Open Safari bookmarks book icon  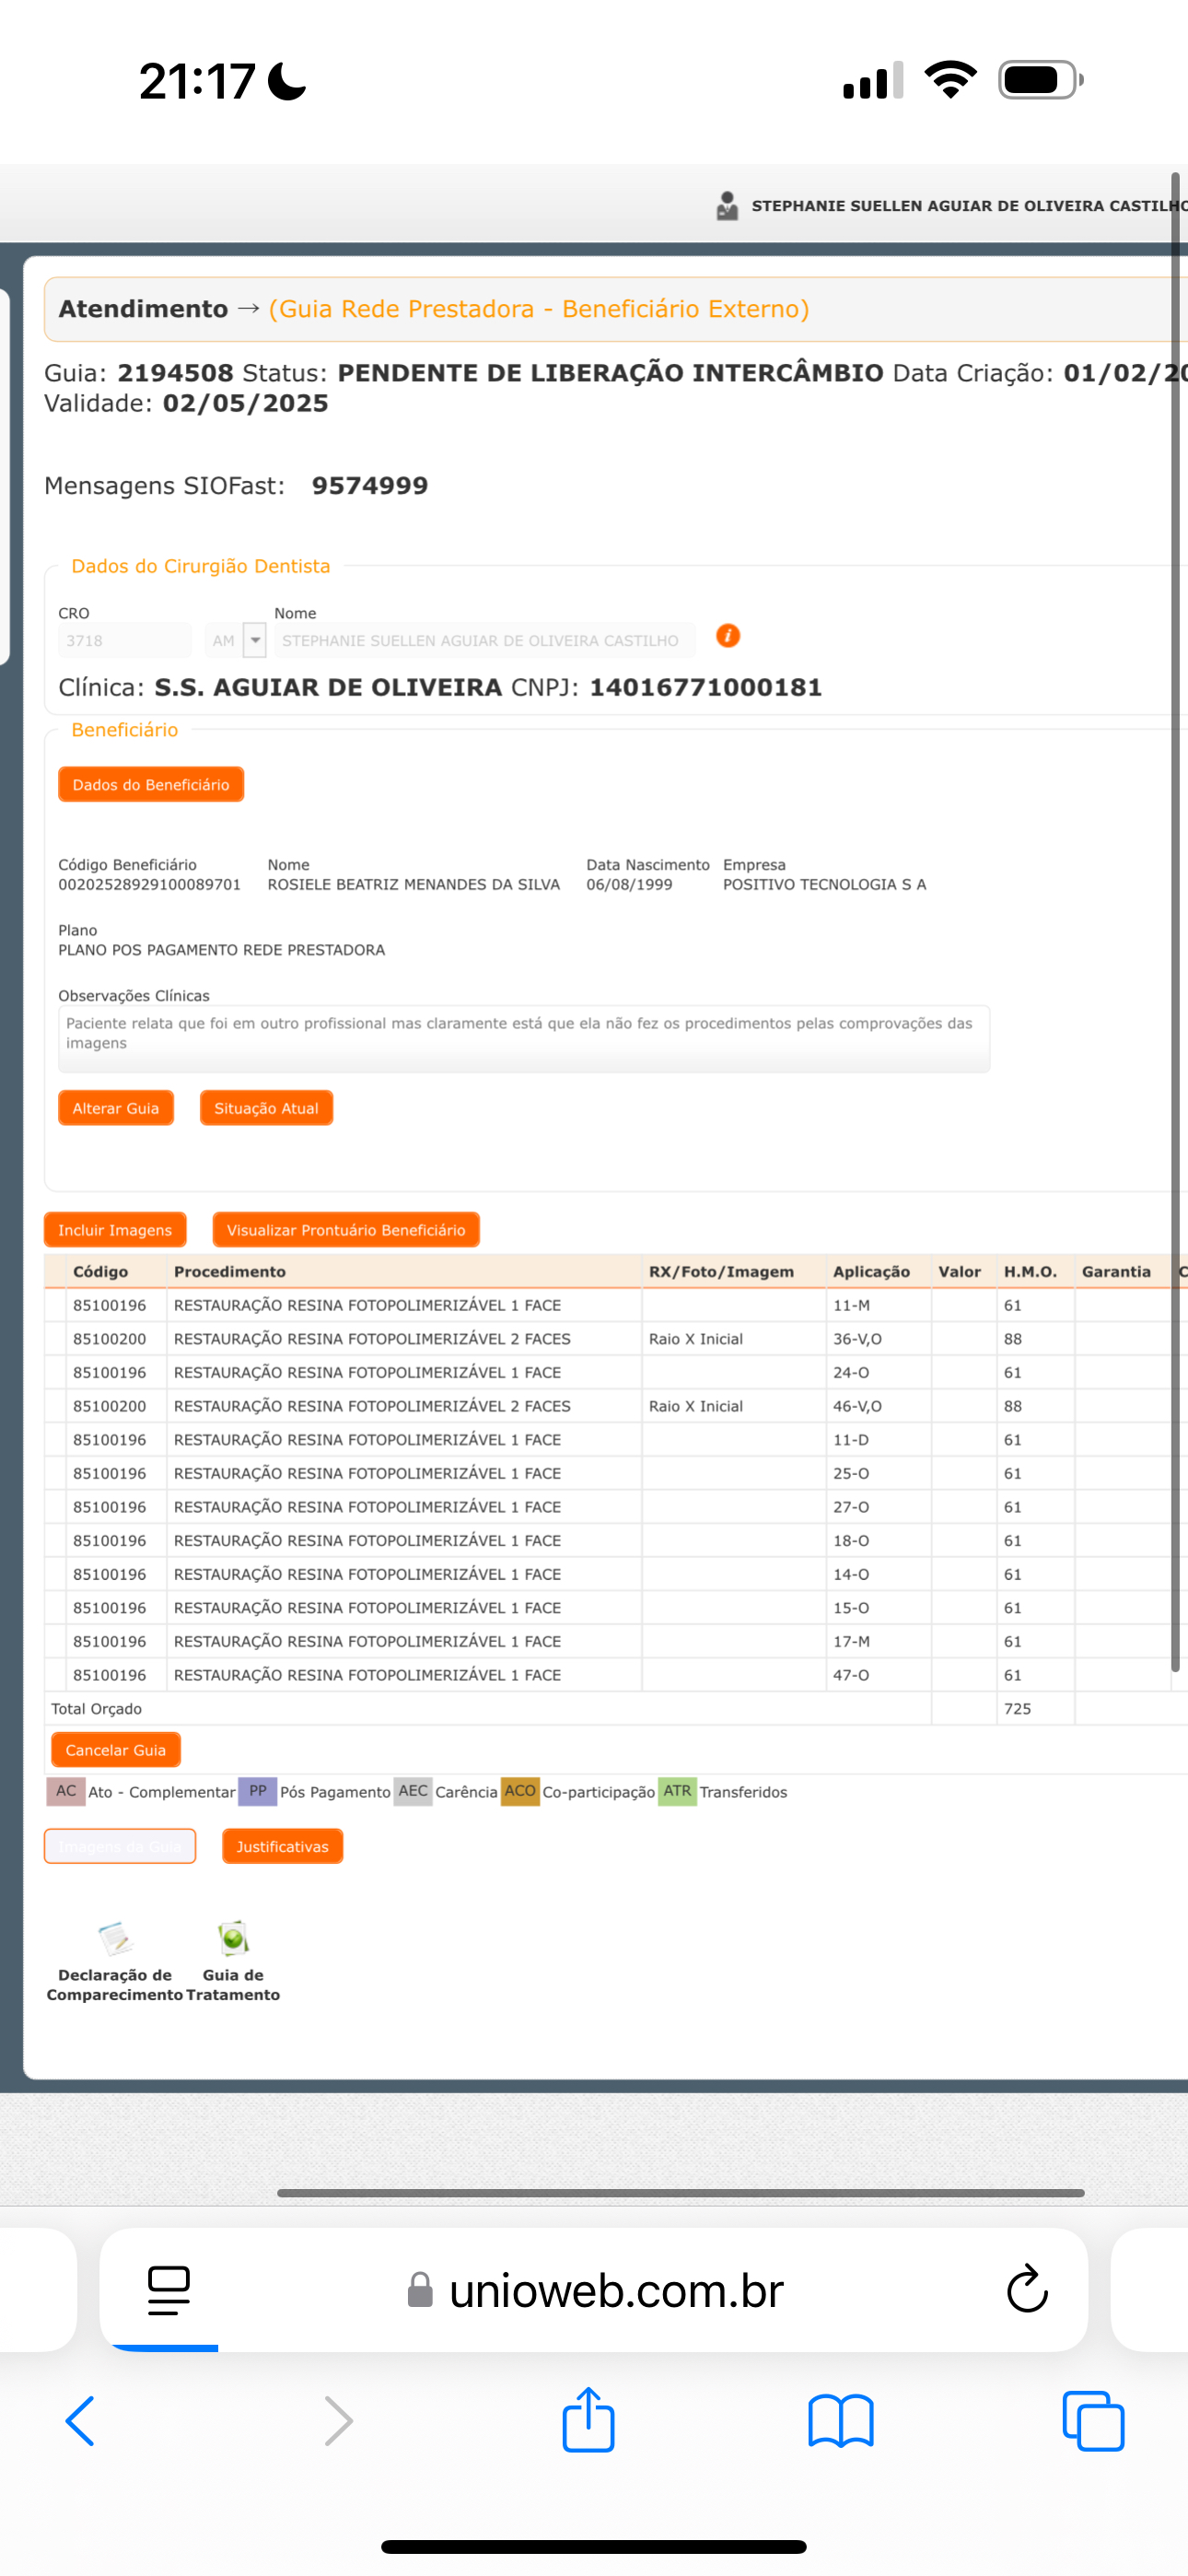[840, 2421]
